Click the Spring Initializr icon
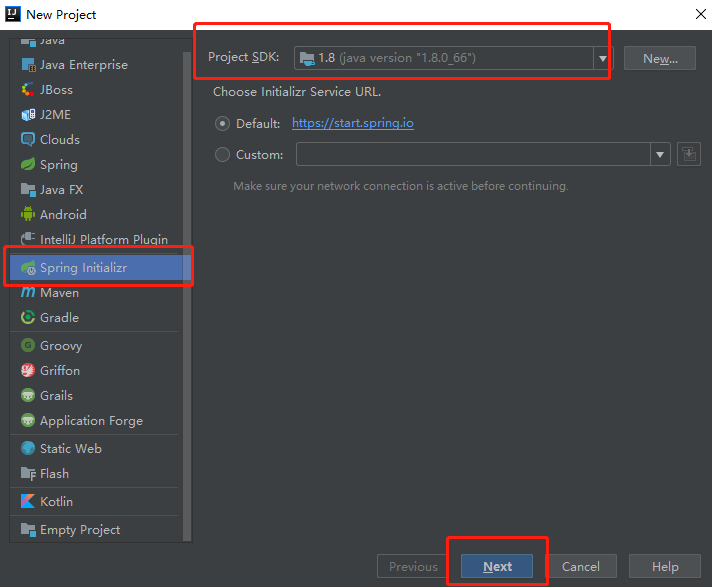 click(x=28, y=268)
